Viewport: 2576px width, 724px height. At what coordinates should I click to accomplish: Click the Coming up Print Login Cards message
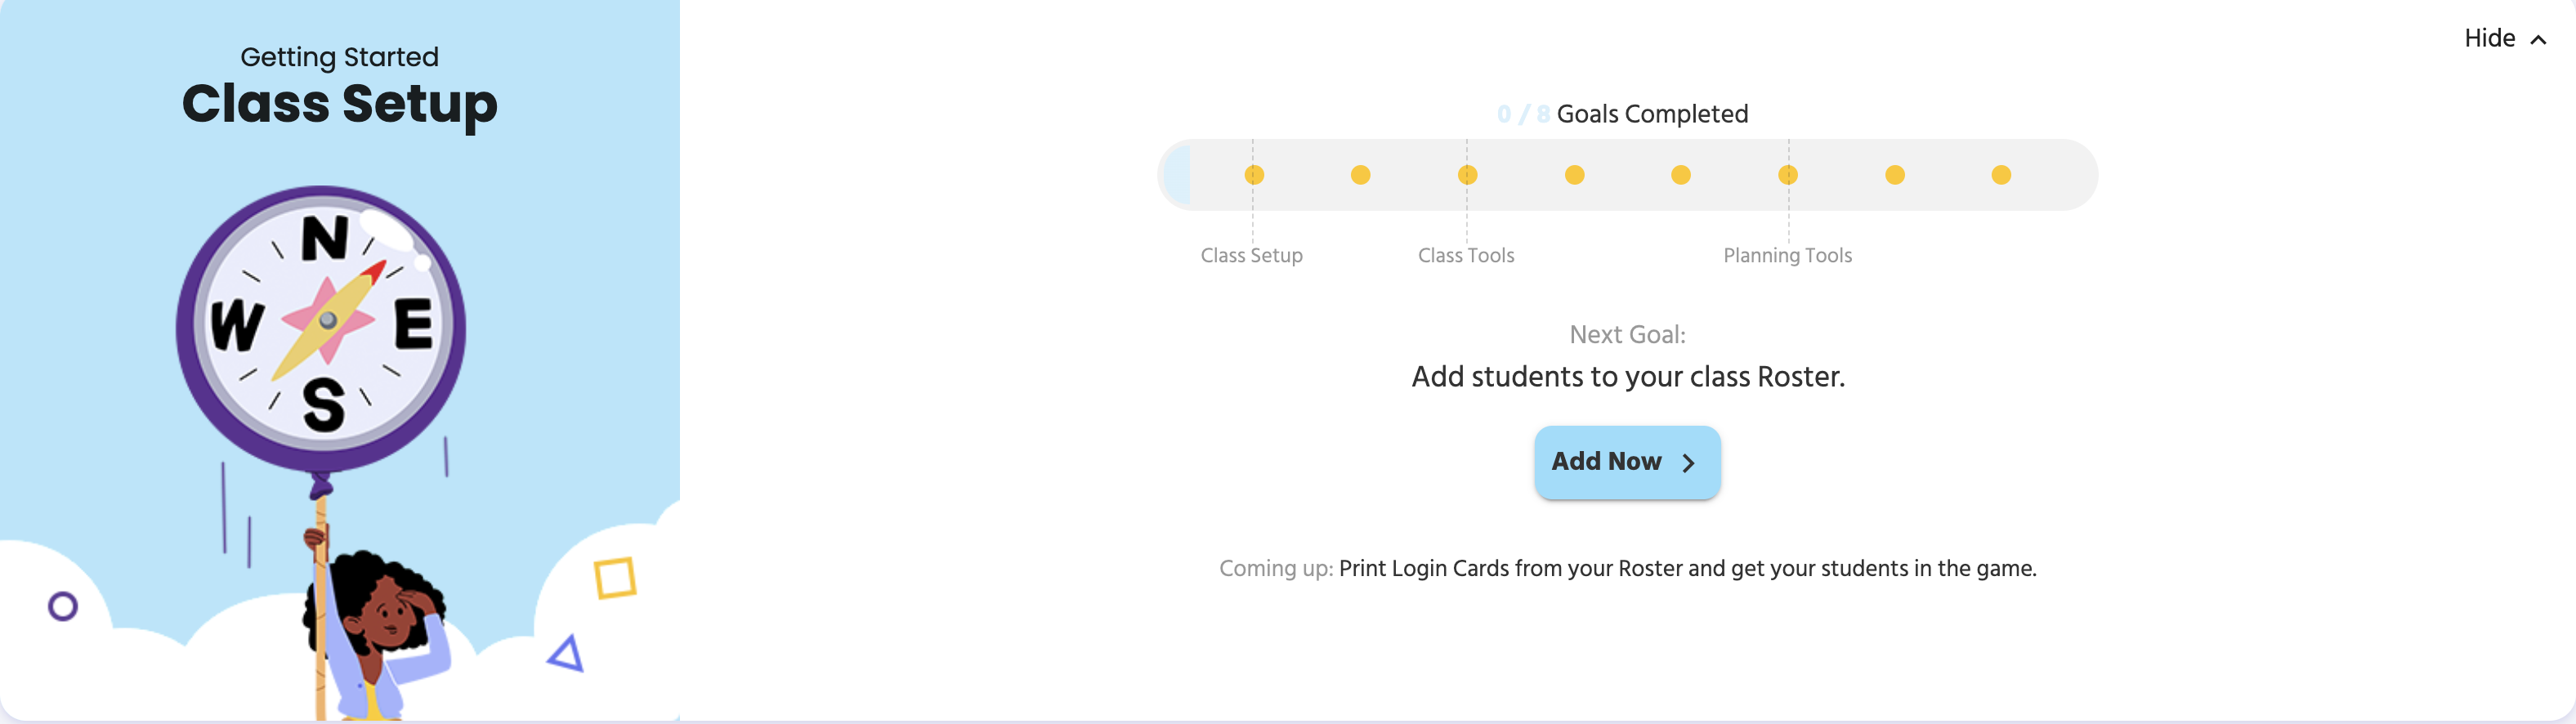[x=1627, y=568]
